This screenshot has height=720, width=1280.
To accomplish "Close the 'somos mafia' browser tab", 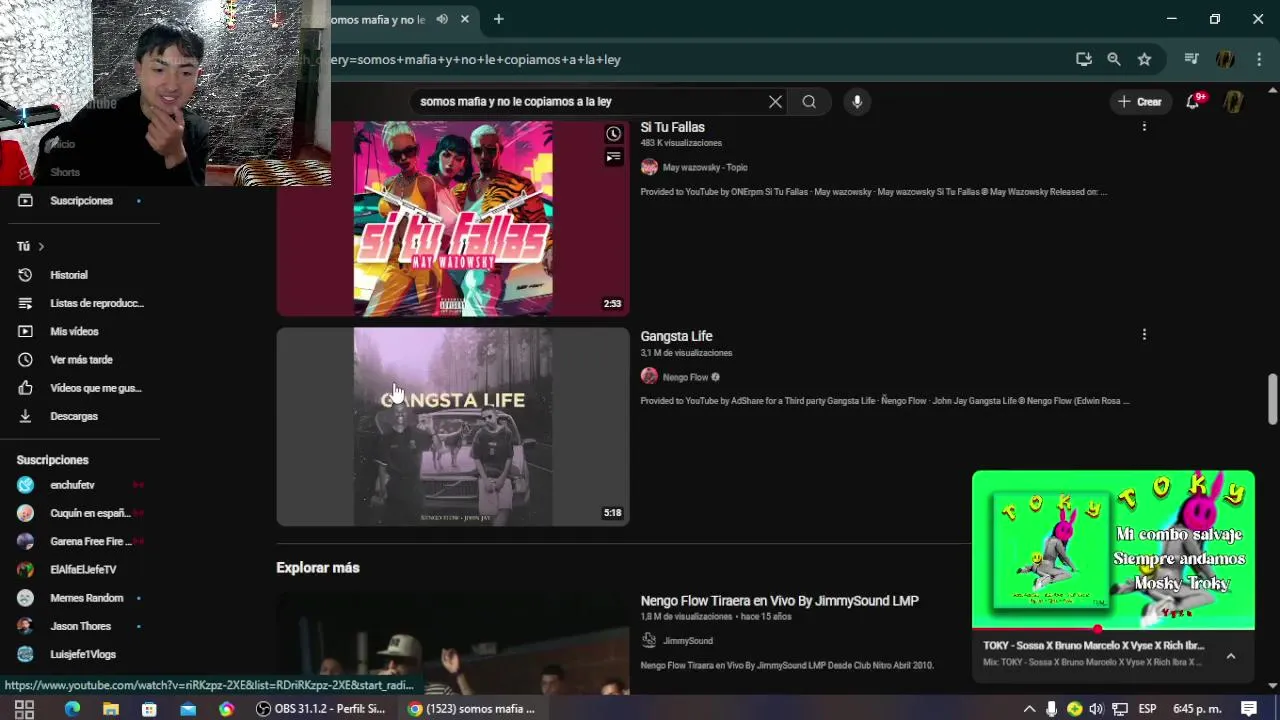I will pos(465,19).
